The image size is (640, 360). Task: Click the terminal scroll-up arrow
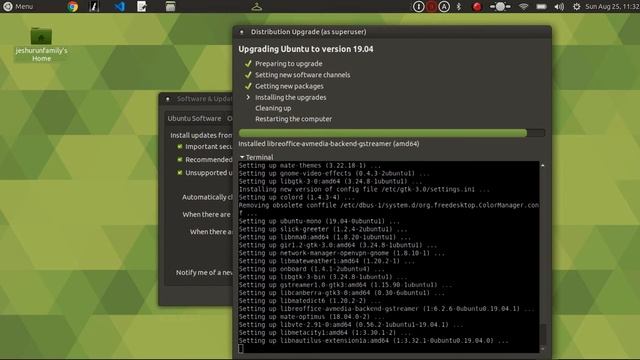[542, 165]
